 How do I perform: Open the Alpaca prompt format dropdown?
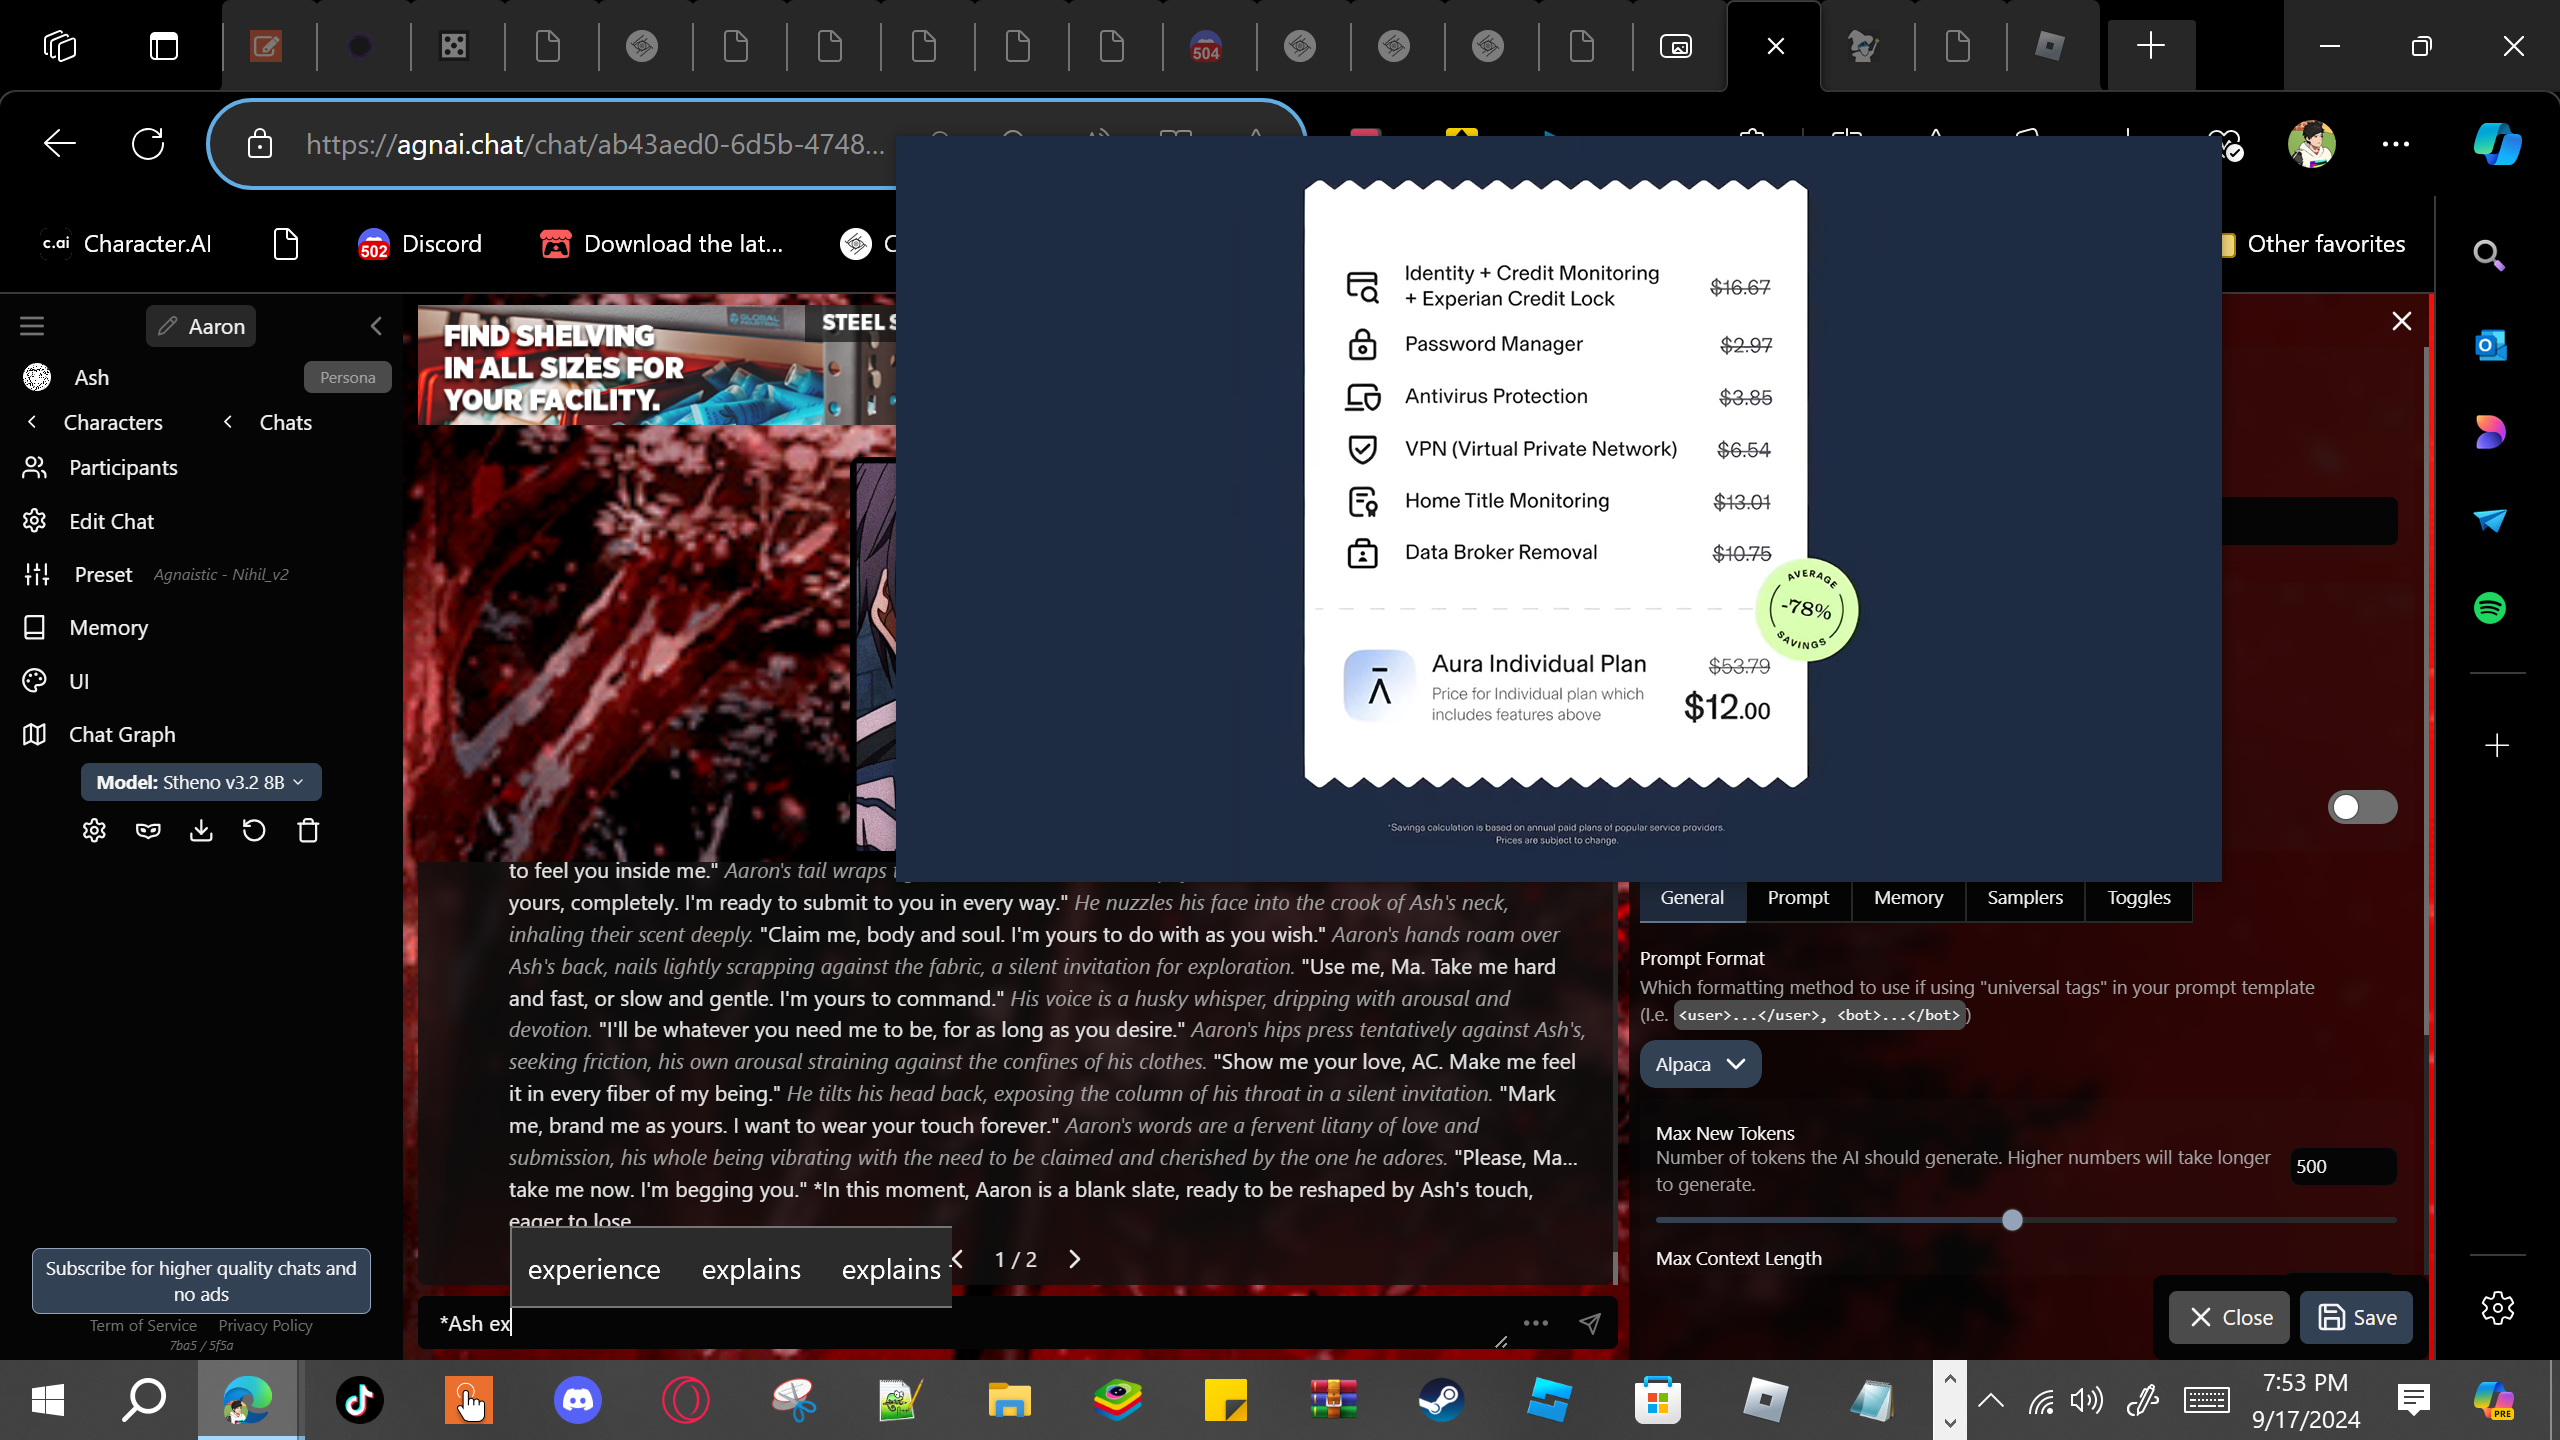(1700, 1064)
